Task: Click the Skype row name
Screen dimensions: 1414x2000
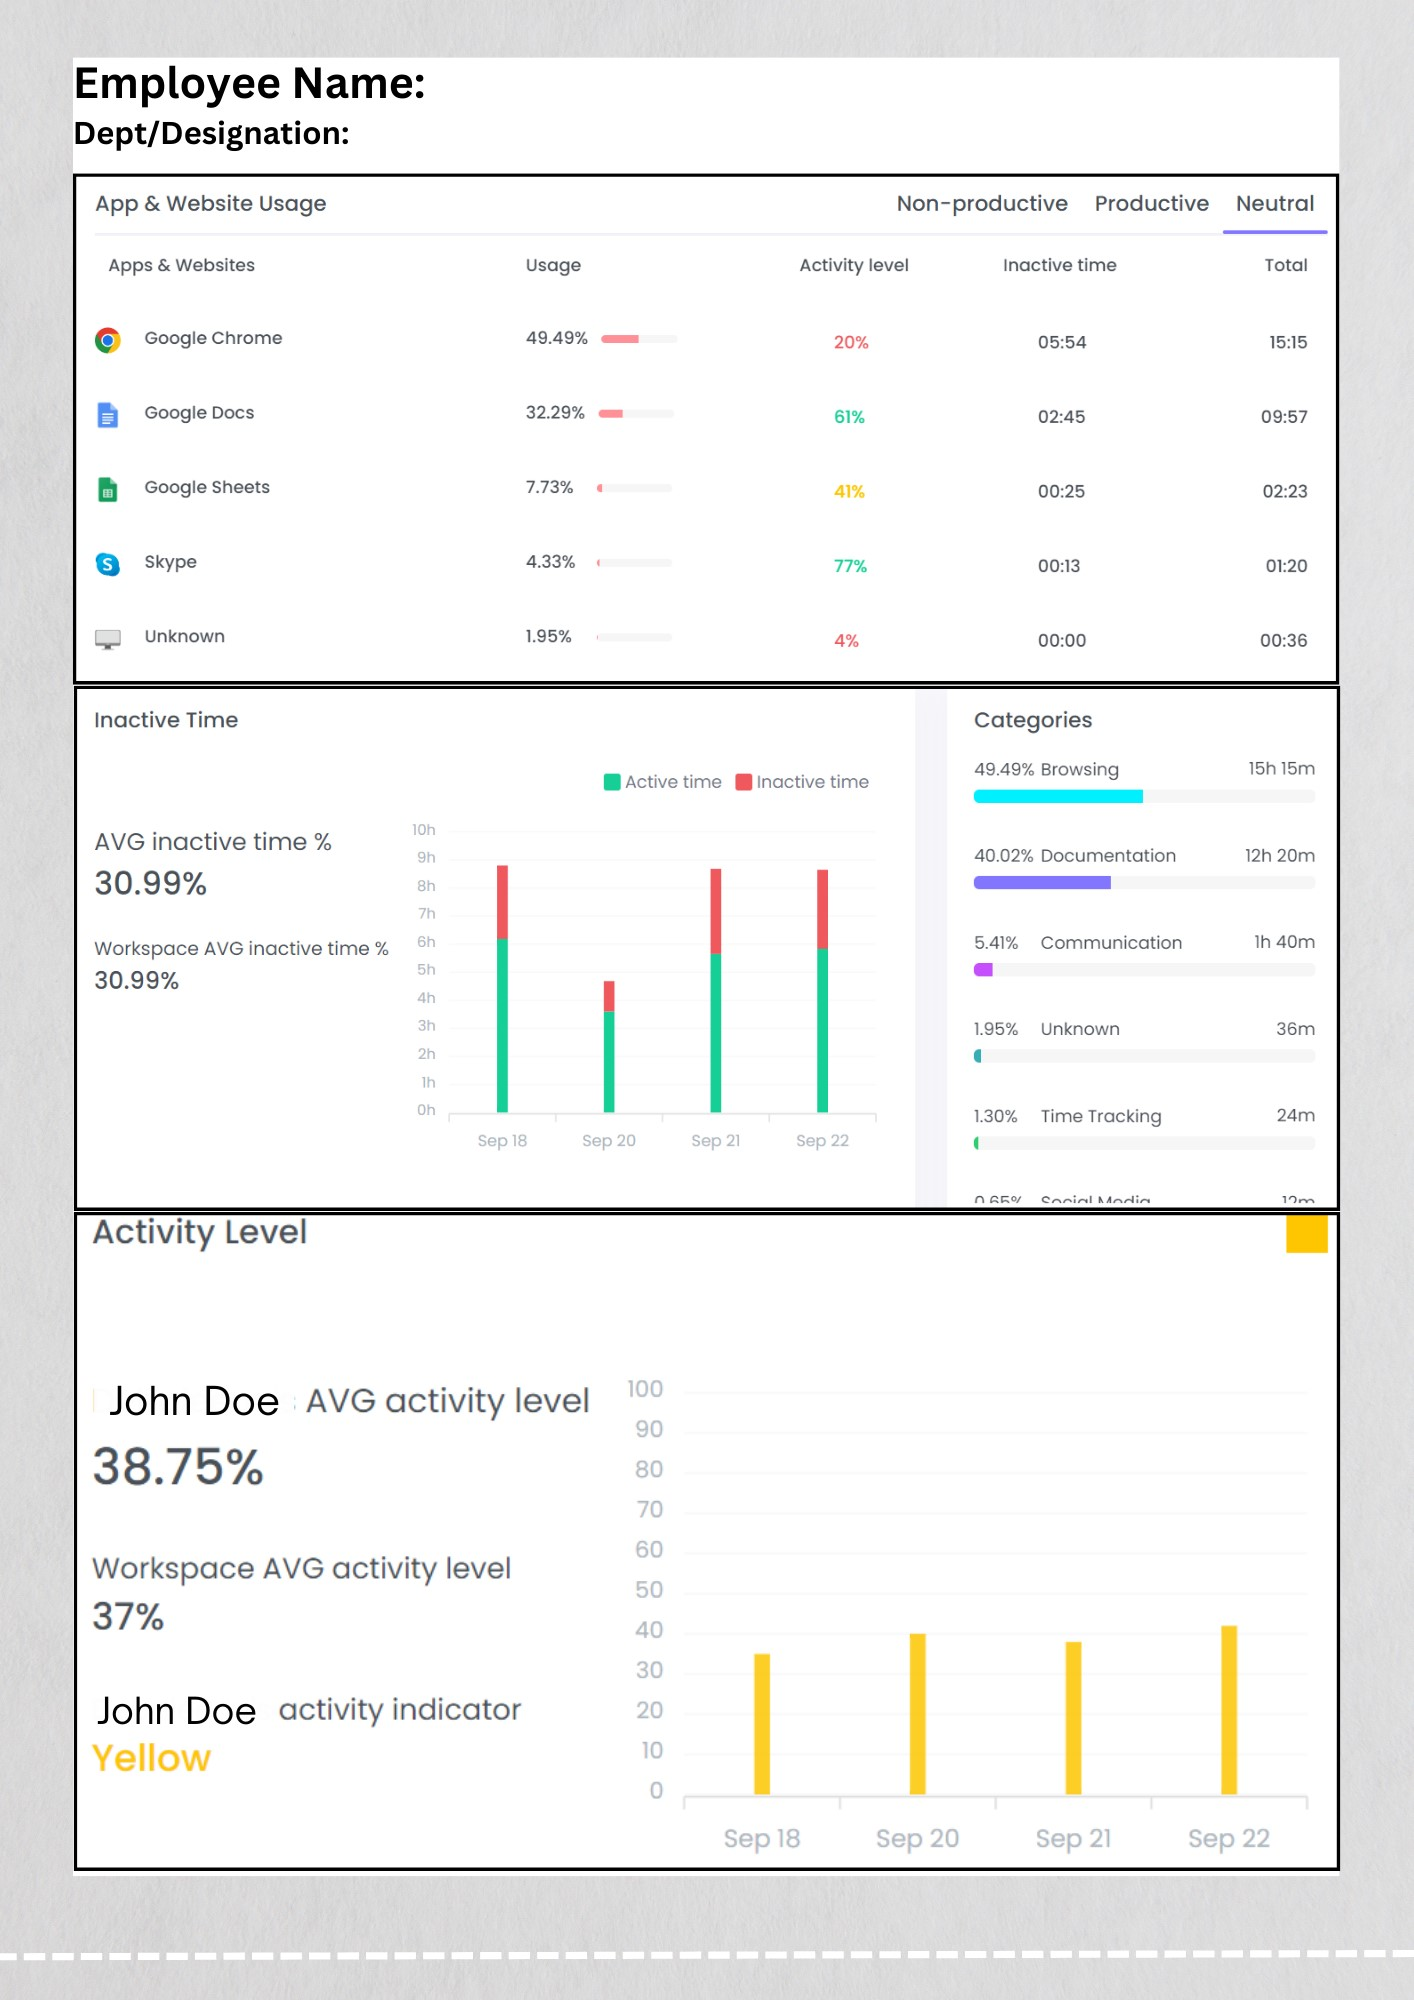Action: click(170, 562)
